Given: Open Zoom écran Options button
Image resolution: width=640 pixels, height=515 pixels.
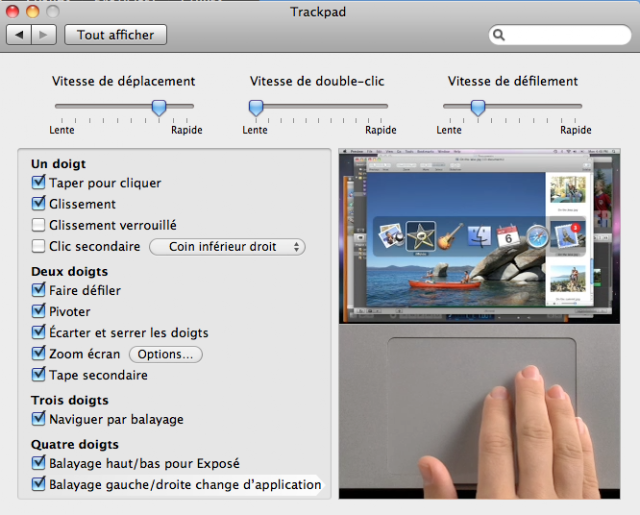Looking at the screenshot, I should click(166, 354).
